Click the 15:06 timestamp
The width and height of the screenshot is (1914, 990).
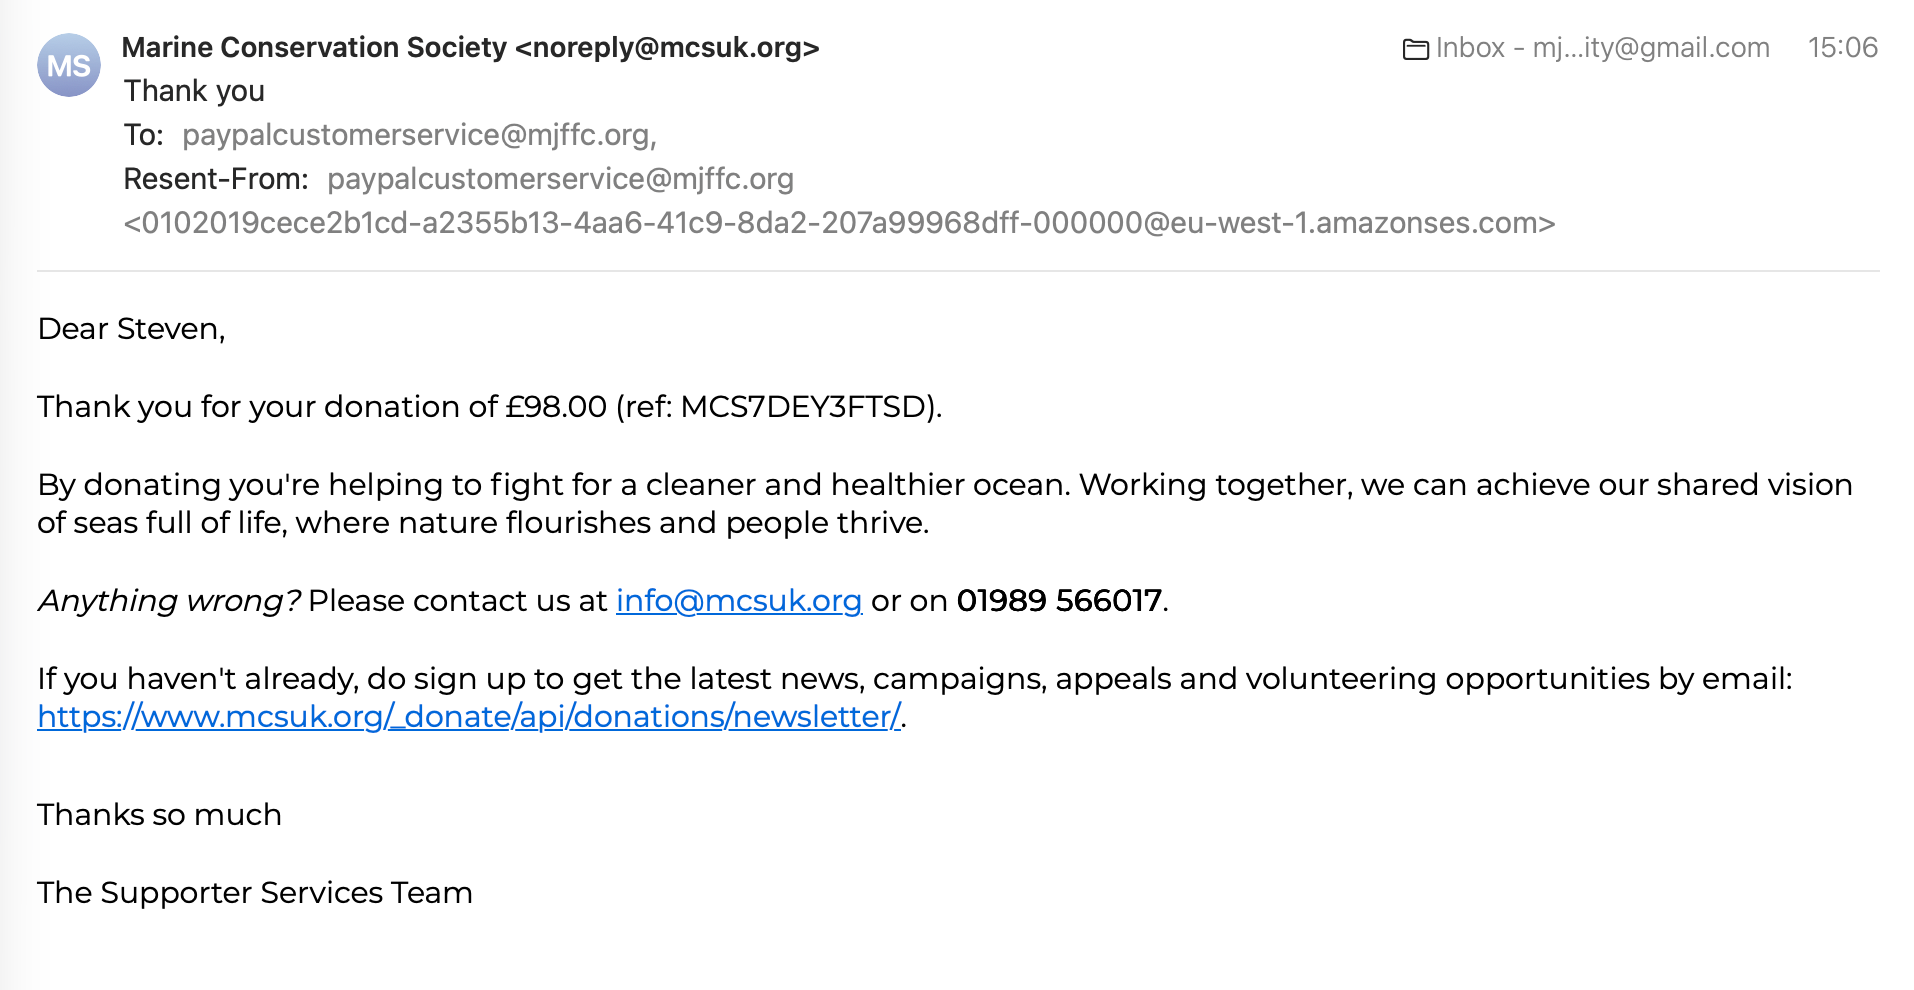coord(1842,47)
